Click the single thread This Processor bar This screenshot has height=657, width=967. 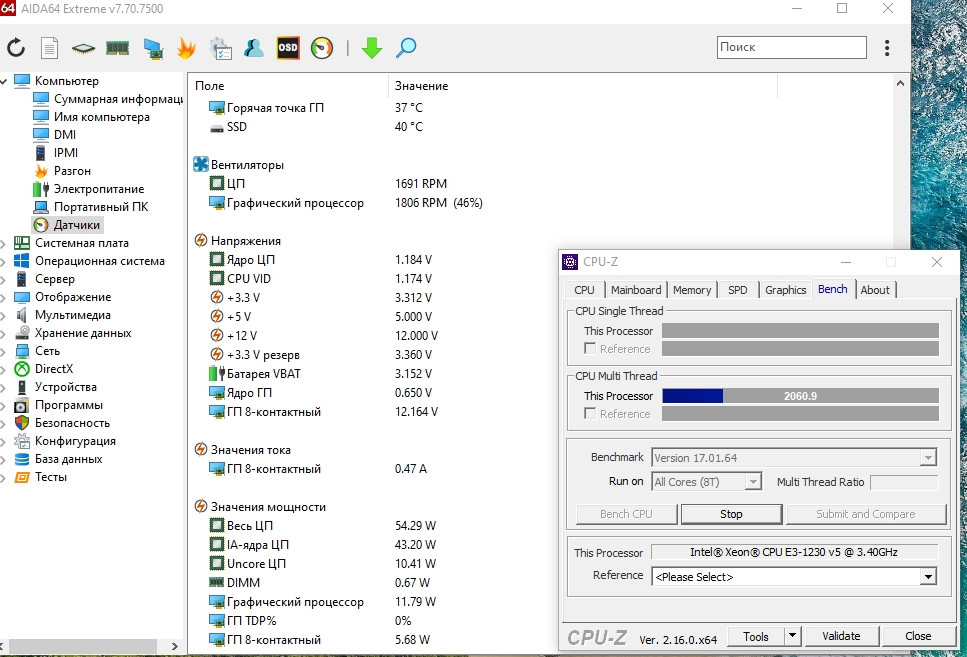pyautogui.click(x=800, y=331)
